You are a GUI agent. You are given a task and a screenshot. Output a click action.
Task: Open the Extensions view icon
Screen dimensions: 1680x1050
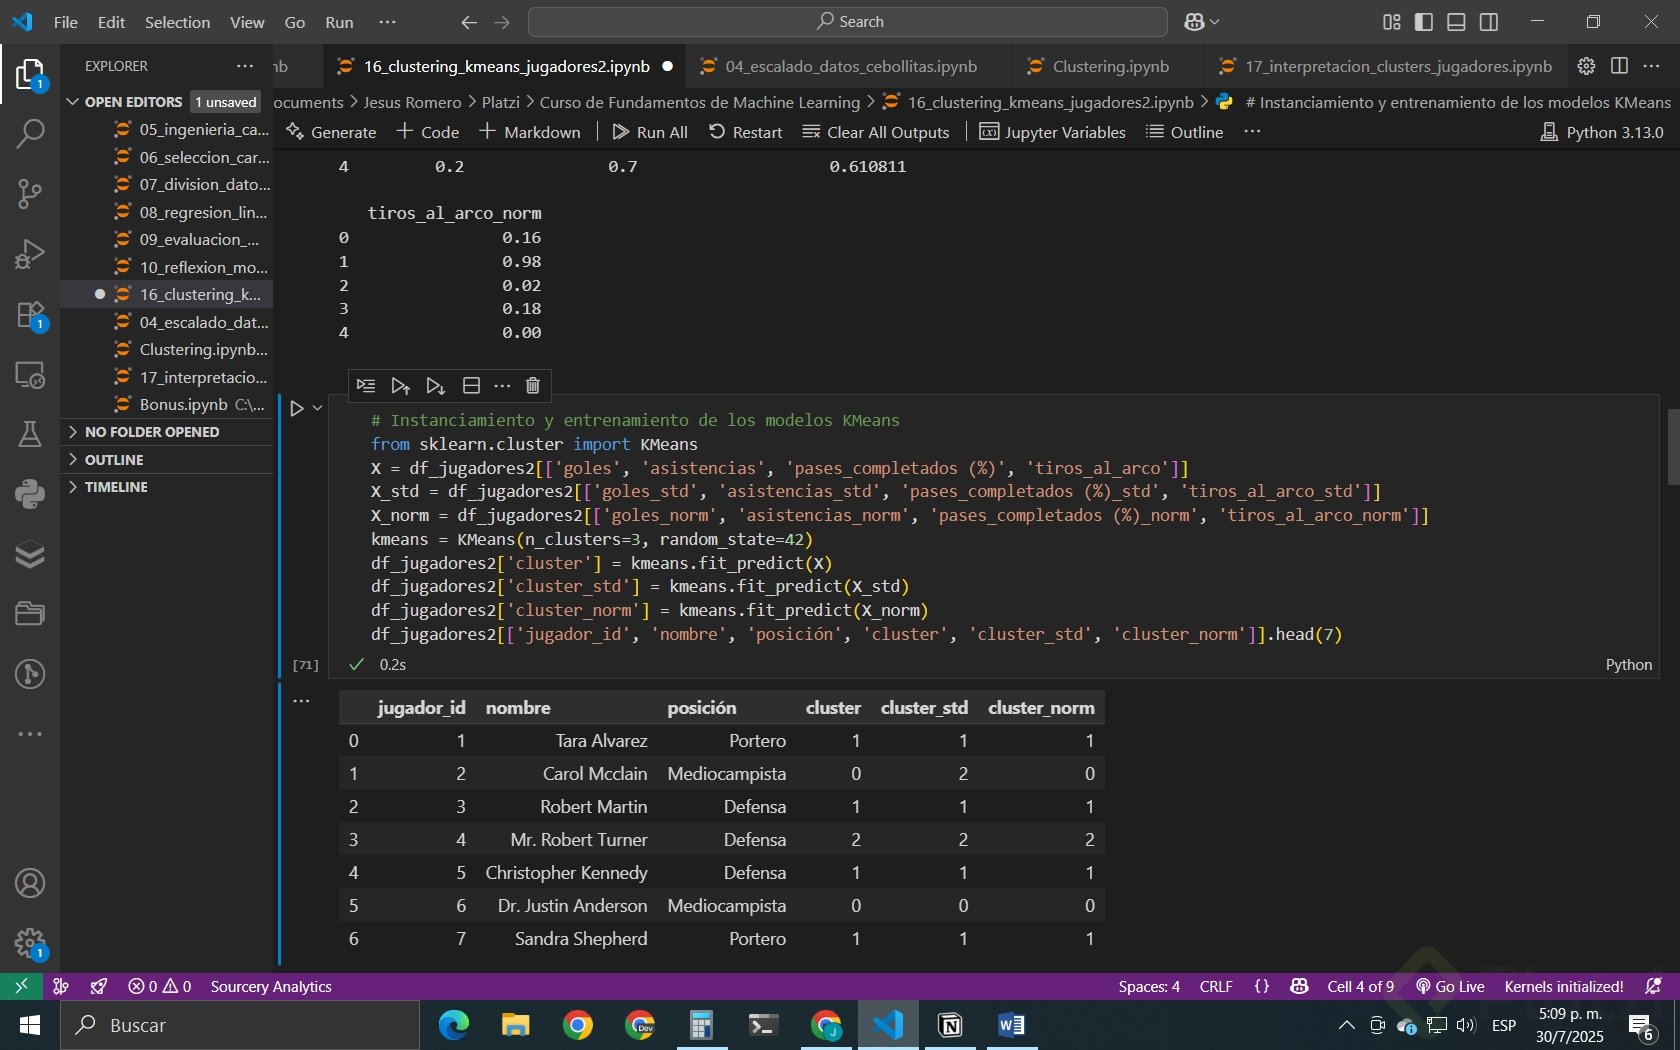pos(30,315)
